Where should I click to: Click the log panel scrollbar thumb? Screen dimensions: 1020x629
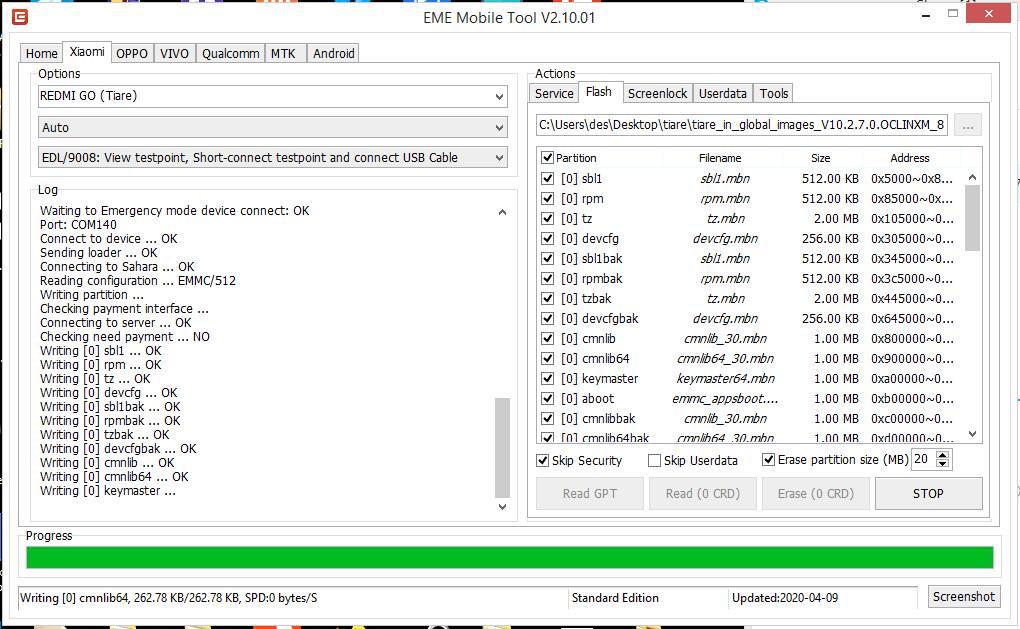[x=502, y=448]
